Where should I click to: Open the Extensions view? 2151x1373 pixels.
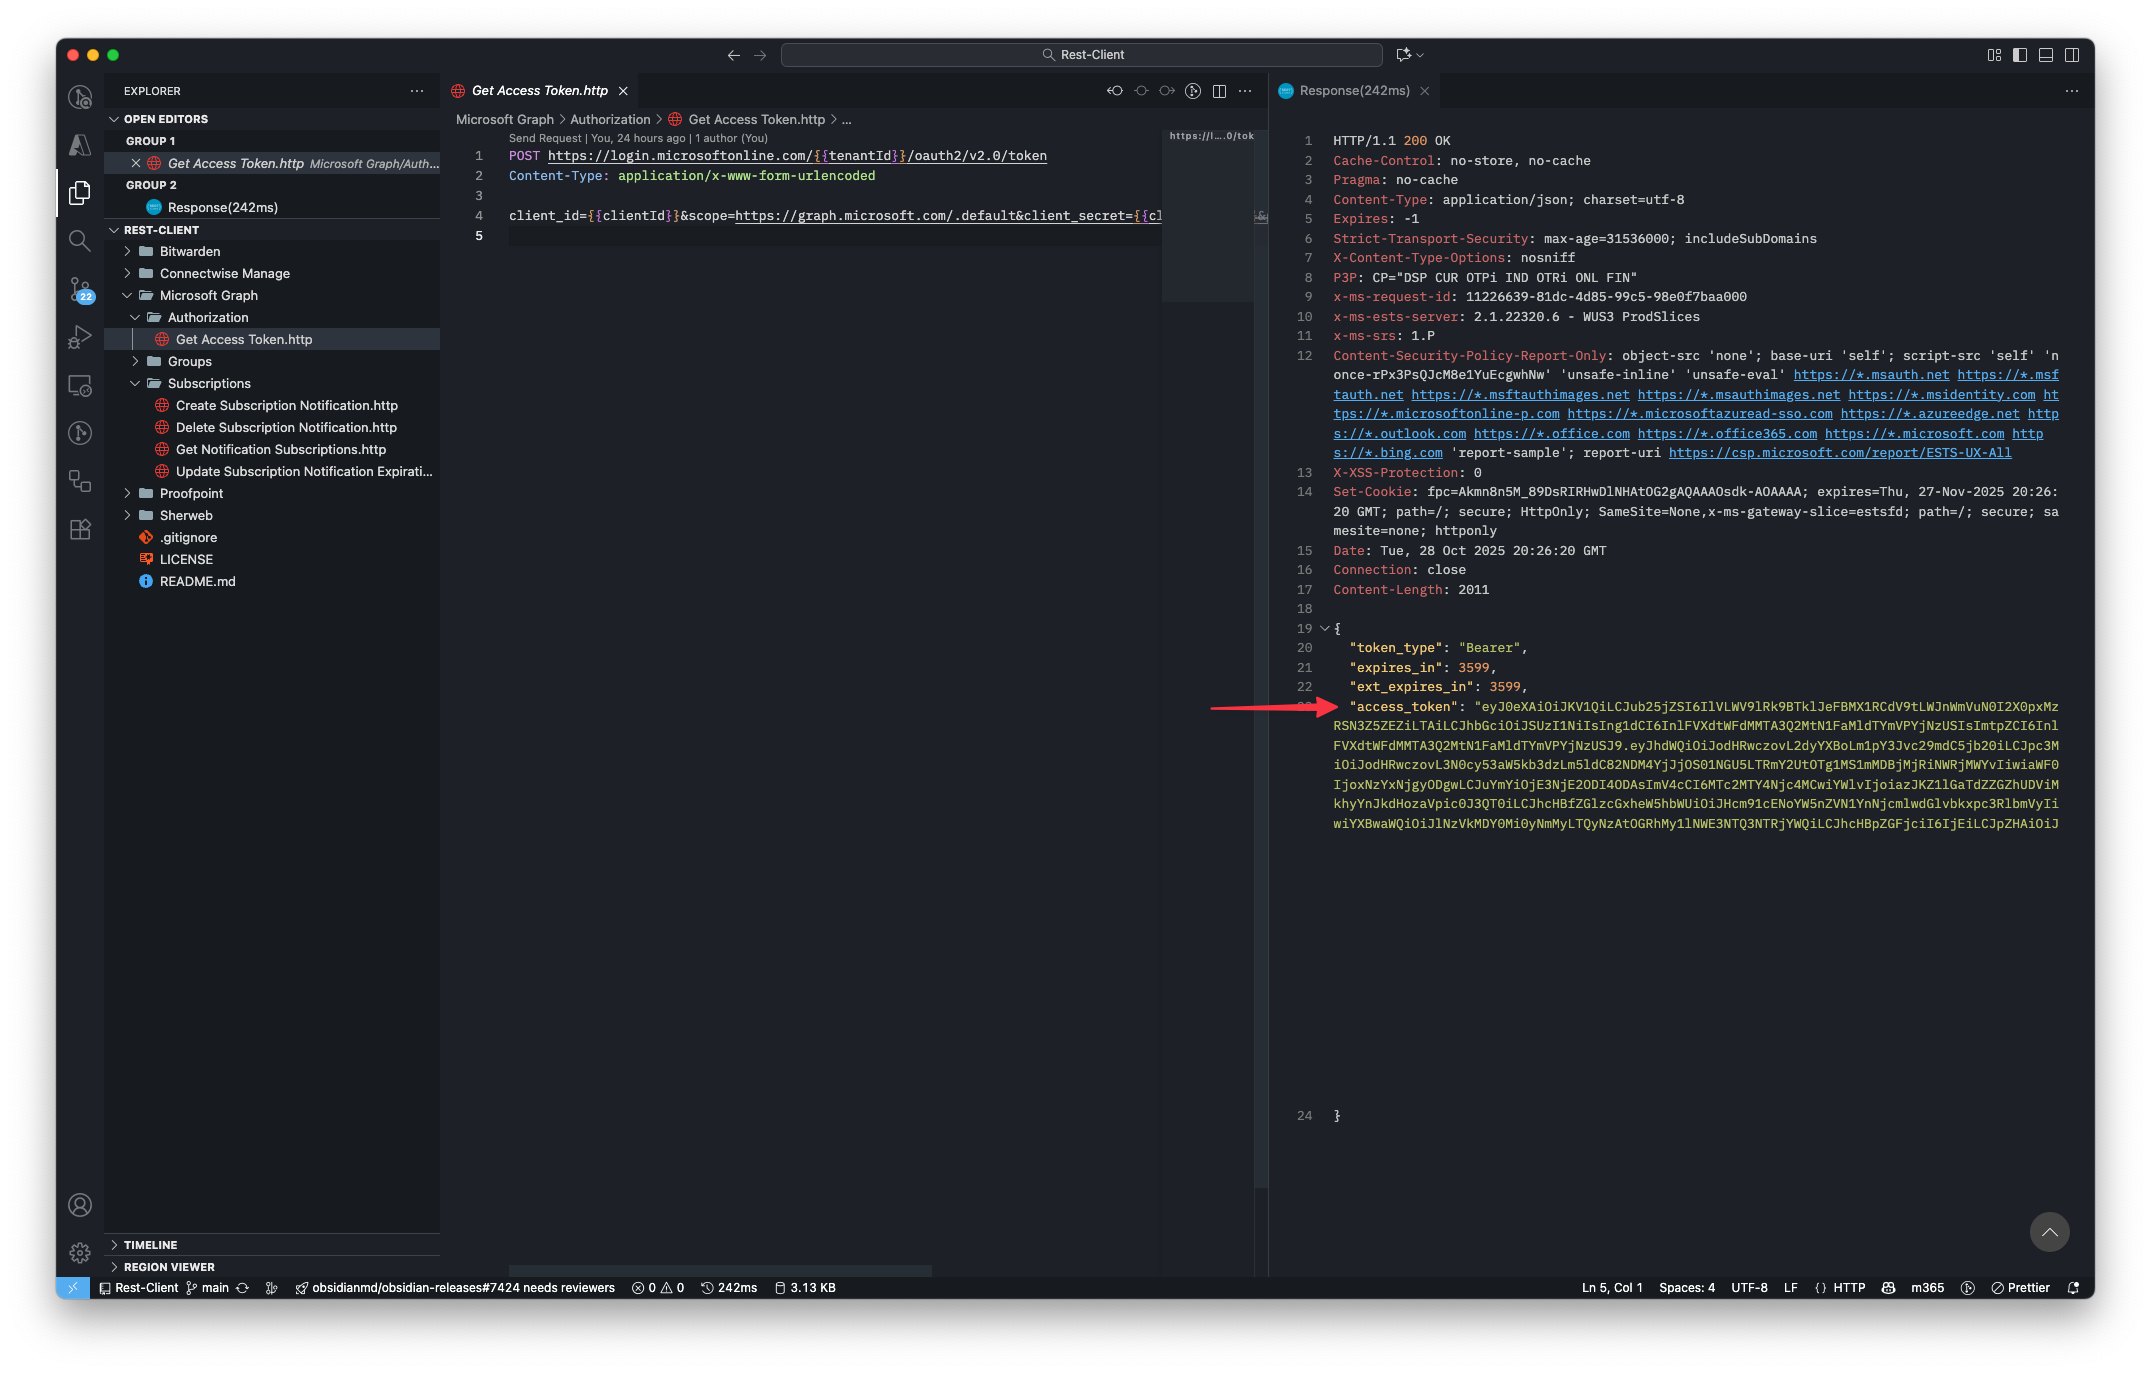[x=80, y=529]
